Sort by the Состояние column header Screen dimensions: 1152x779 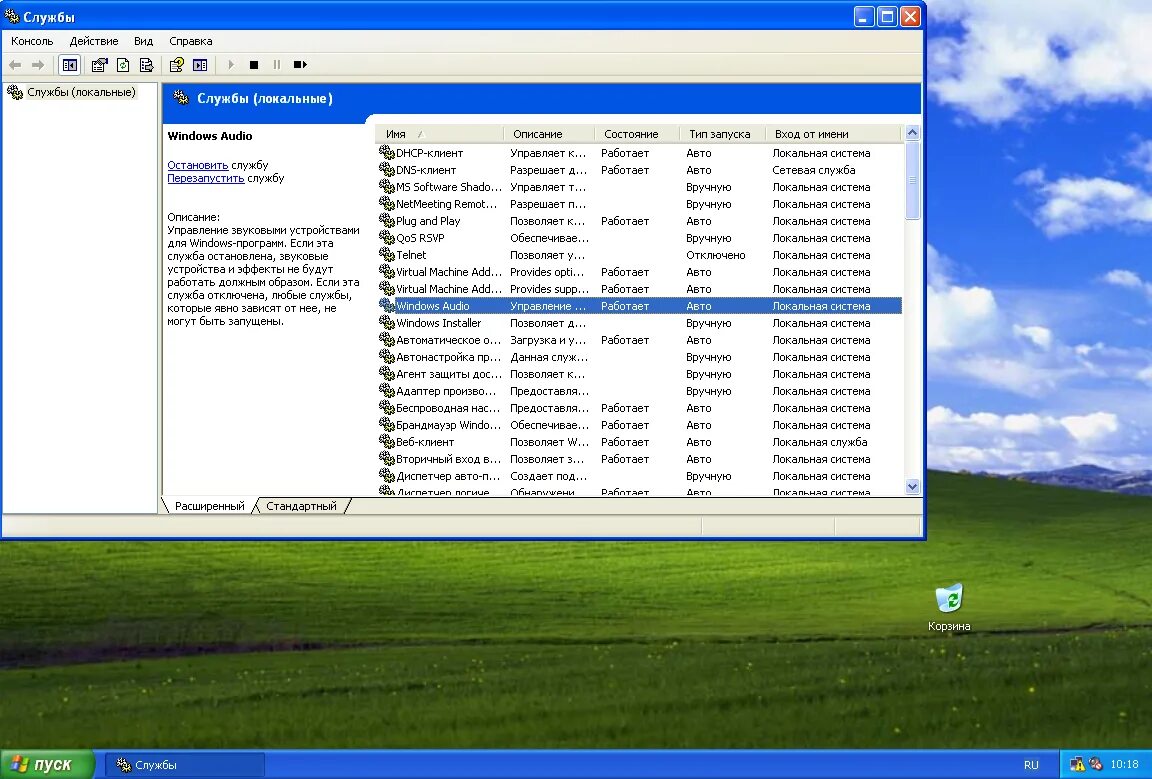pyautogui.click(x=636, y=134)
